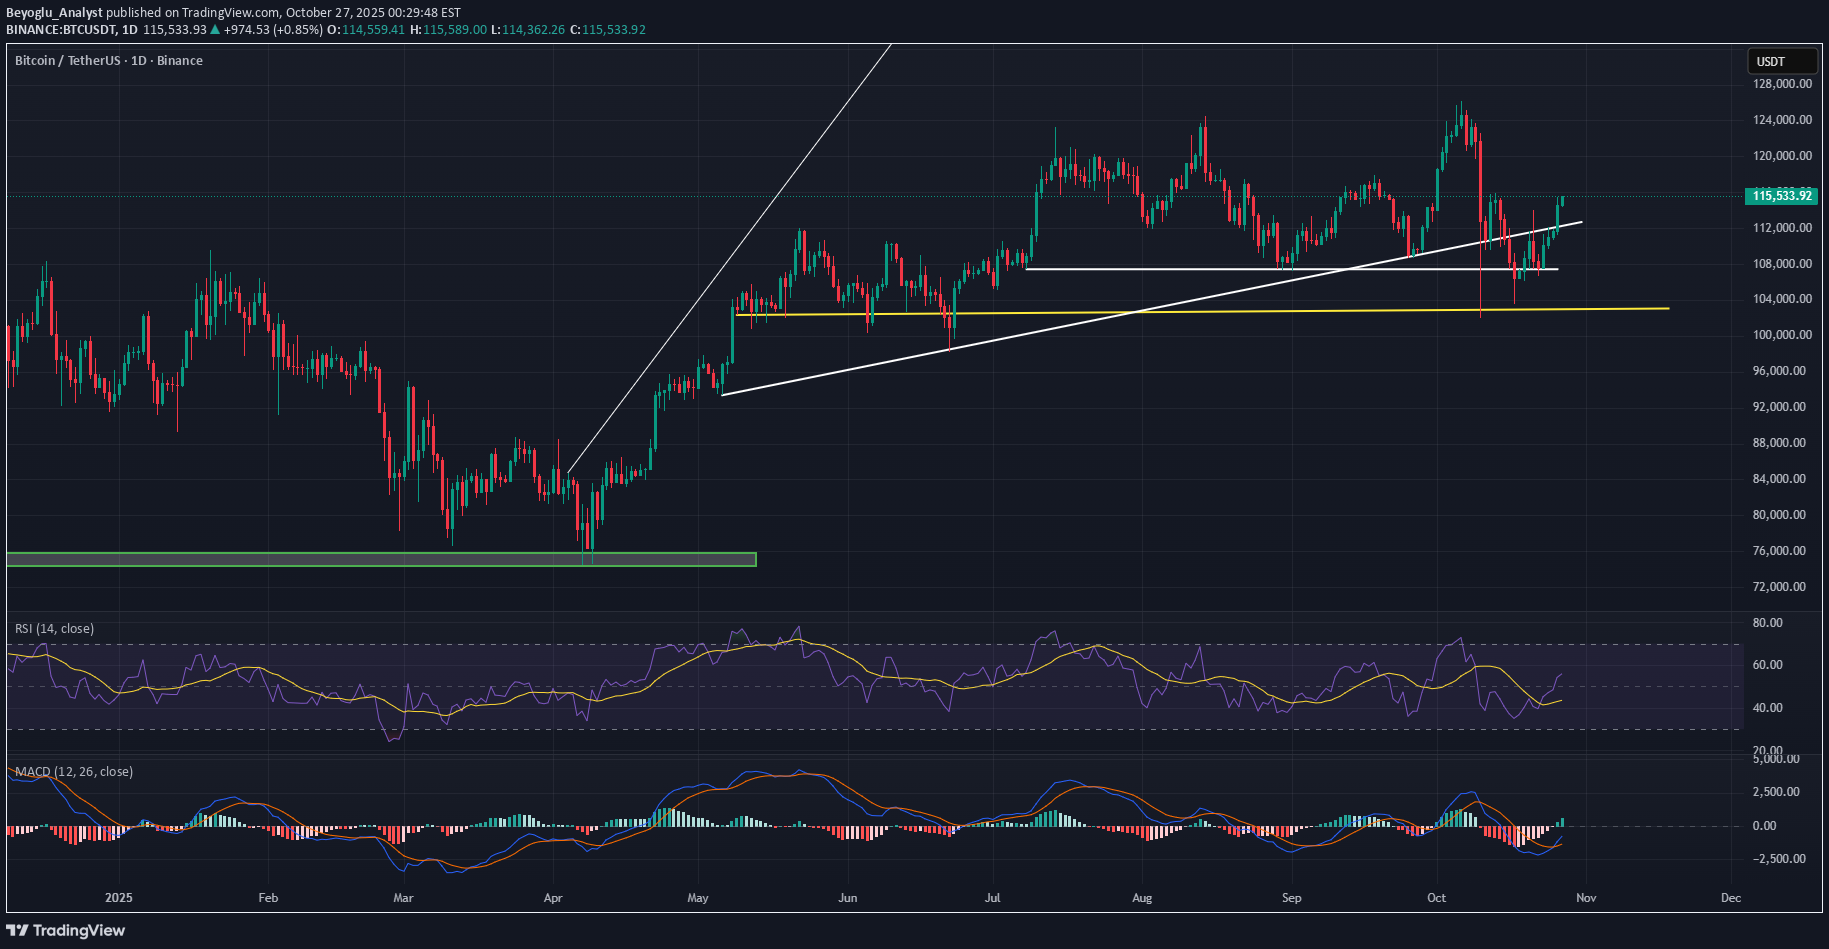The height and width of the screenshot is (949, 1829).
Task: Click the Oct label on the time axis
Action: click(x=1435, y=898)
